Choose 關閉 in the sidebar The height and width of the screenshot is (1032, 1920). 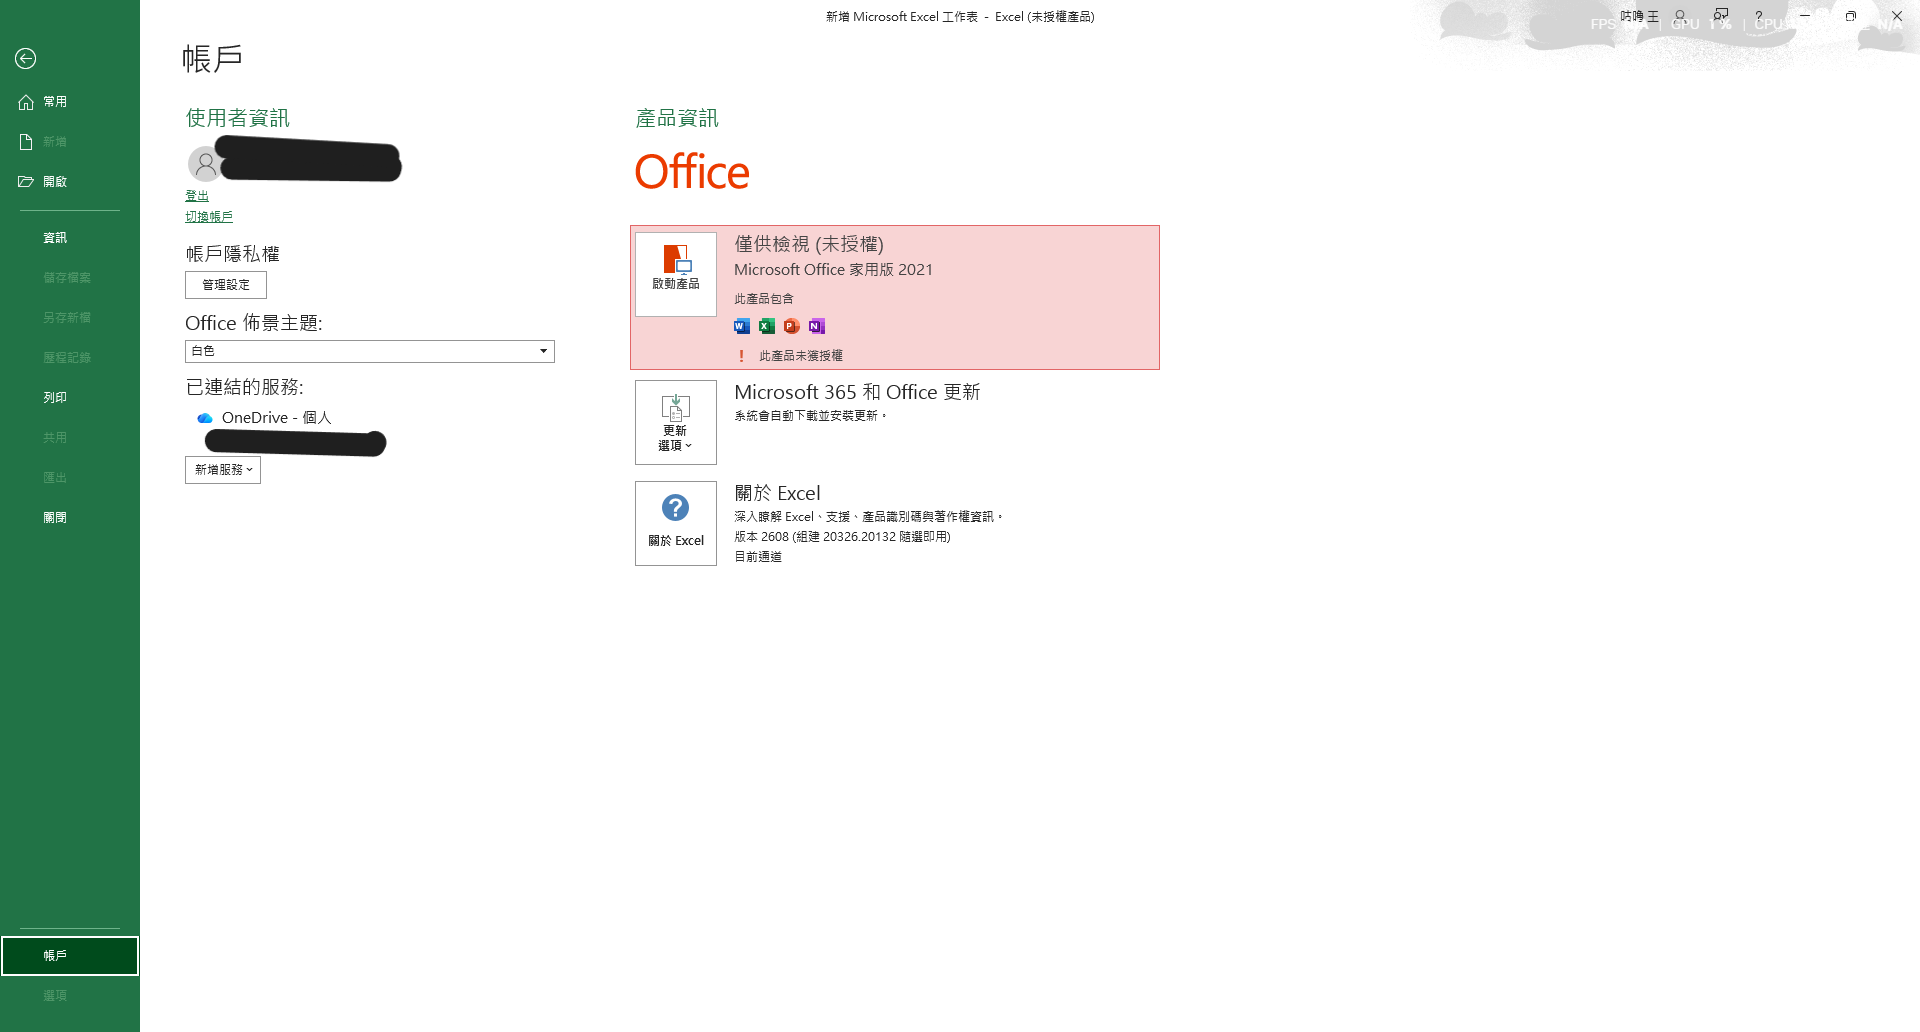(x=70, y=518)
